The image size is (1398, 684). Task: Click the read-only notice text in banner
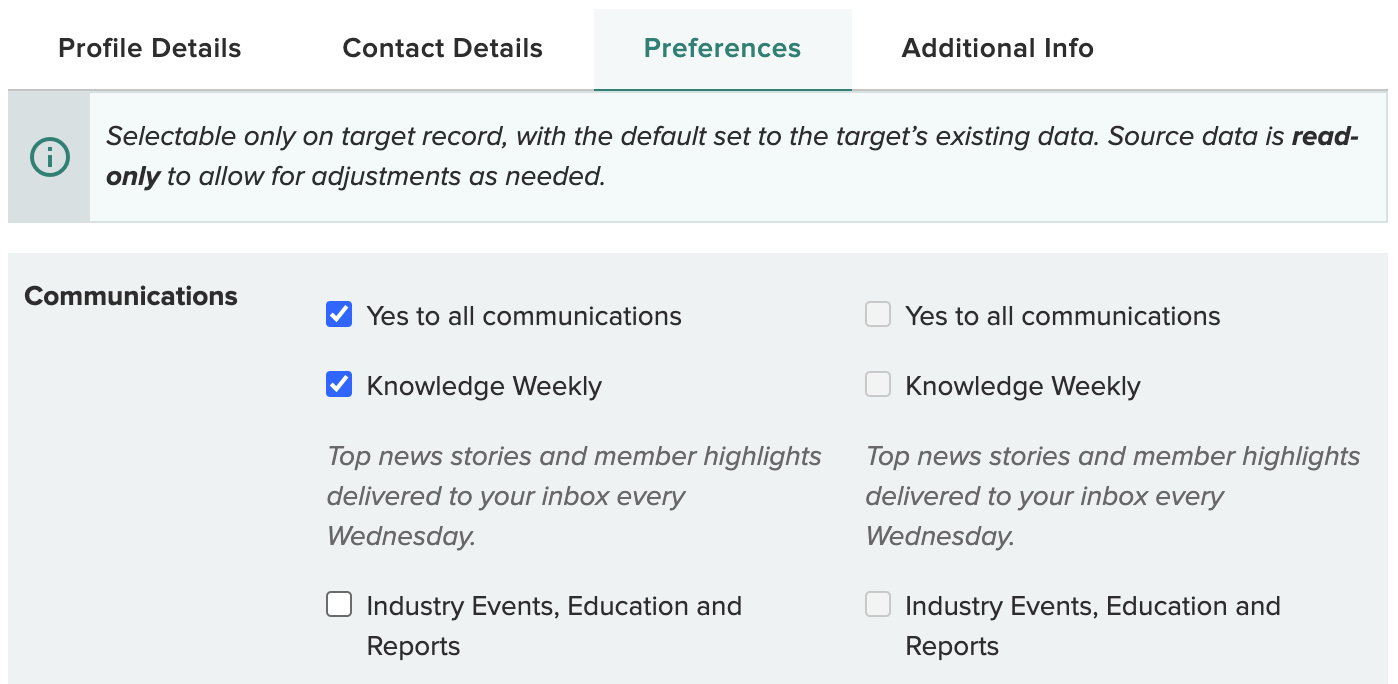733,157
